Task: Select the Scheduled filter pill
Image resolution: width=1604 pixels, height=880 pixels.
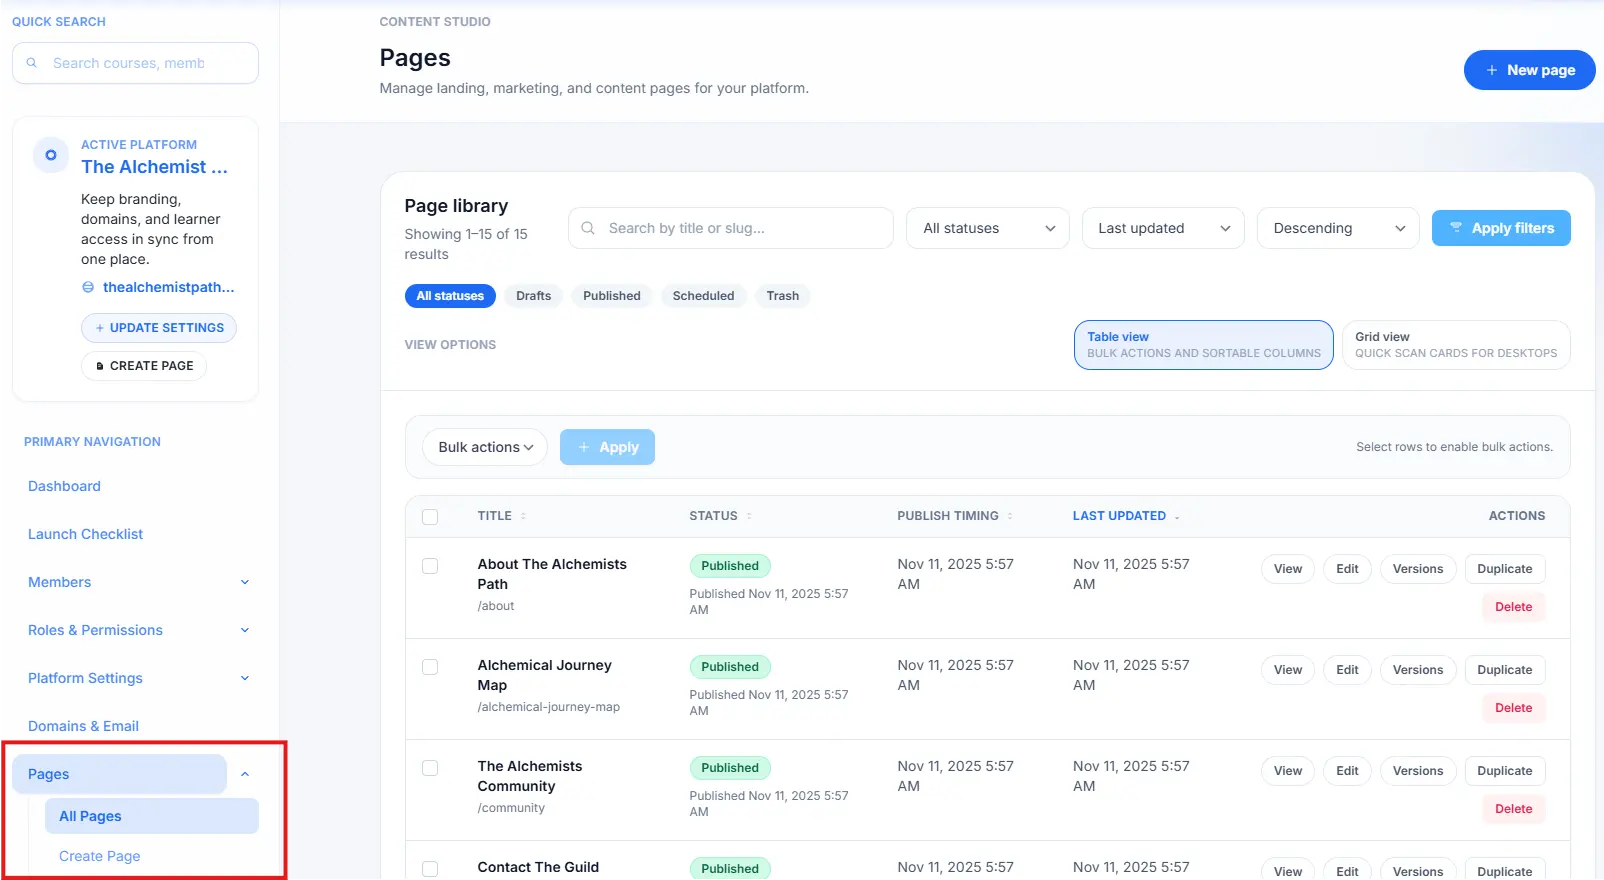Action: pyautogui.click(x=703, y=296)
